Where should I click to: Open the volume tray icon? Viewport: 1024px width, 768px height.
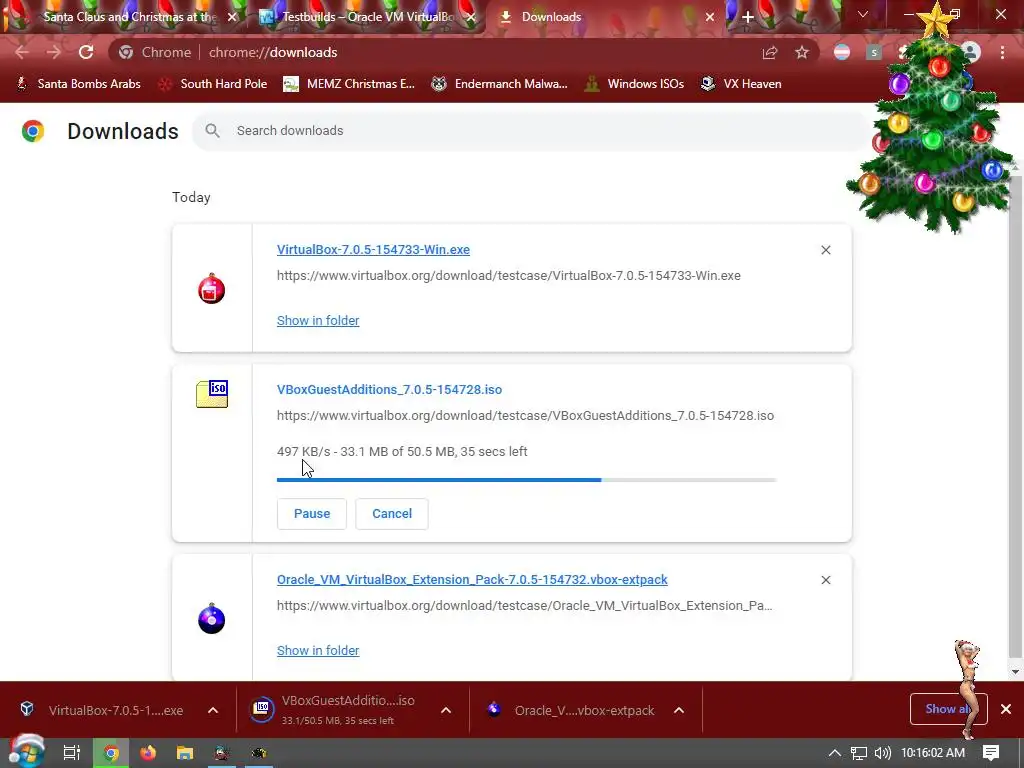click(x=882, y=753)
